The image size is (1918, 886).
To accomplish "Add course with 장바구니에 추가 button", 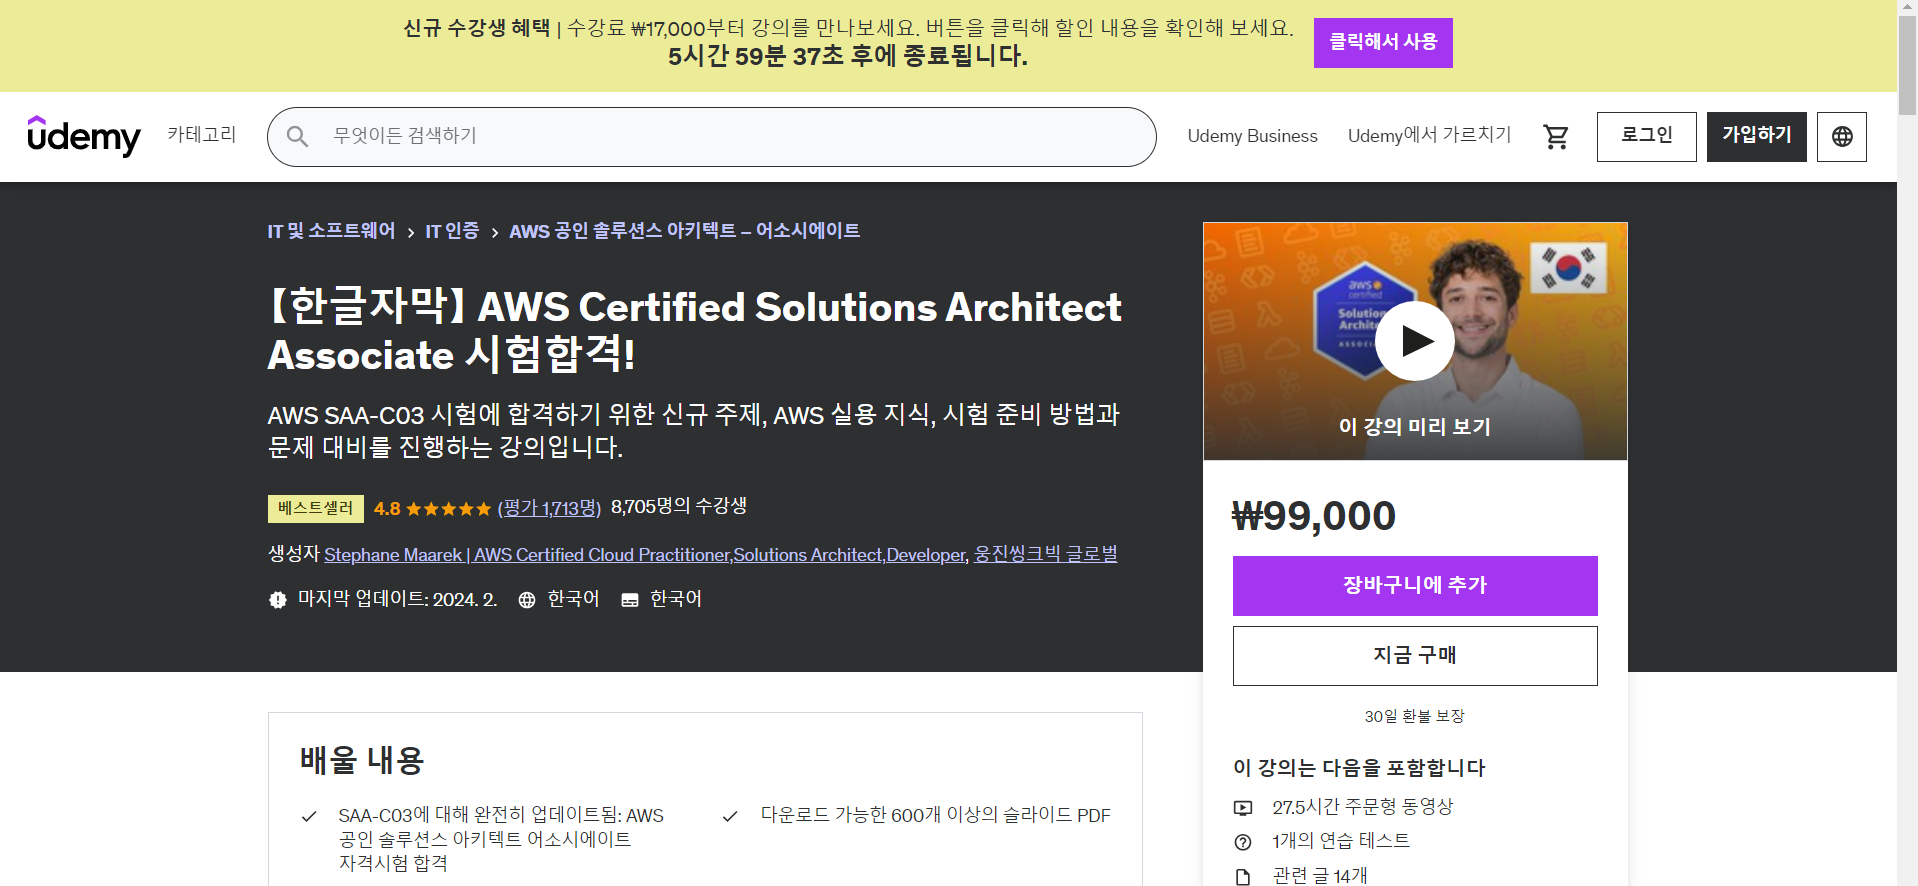I will 1415,586.
